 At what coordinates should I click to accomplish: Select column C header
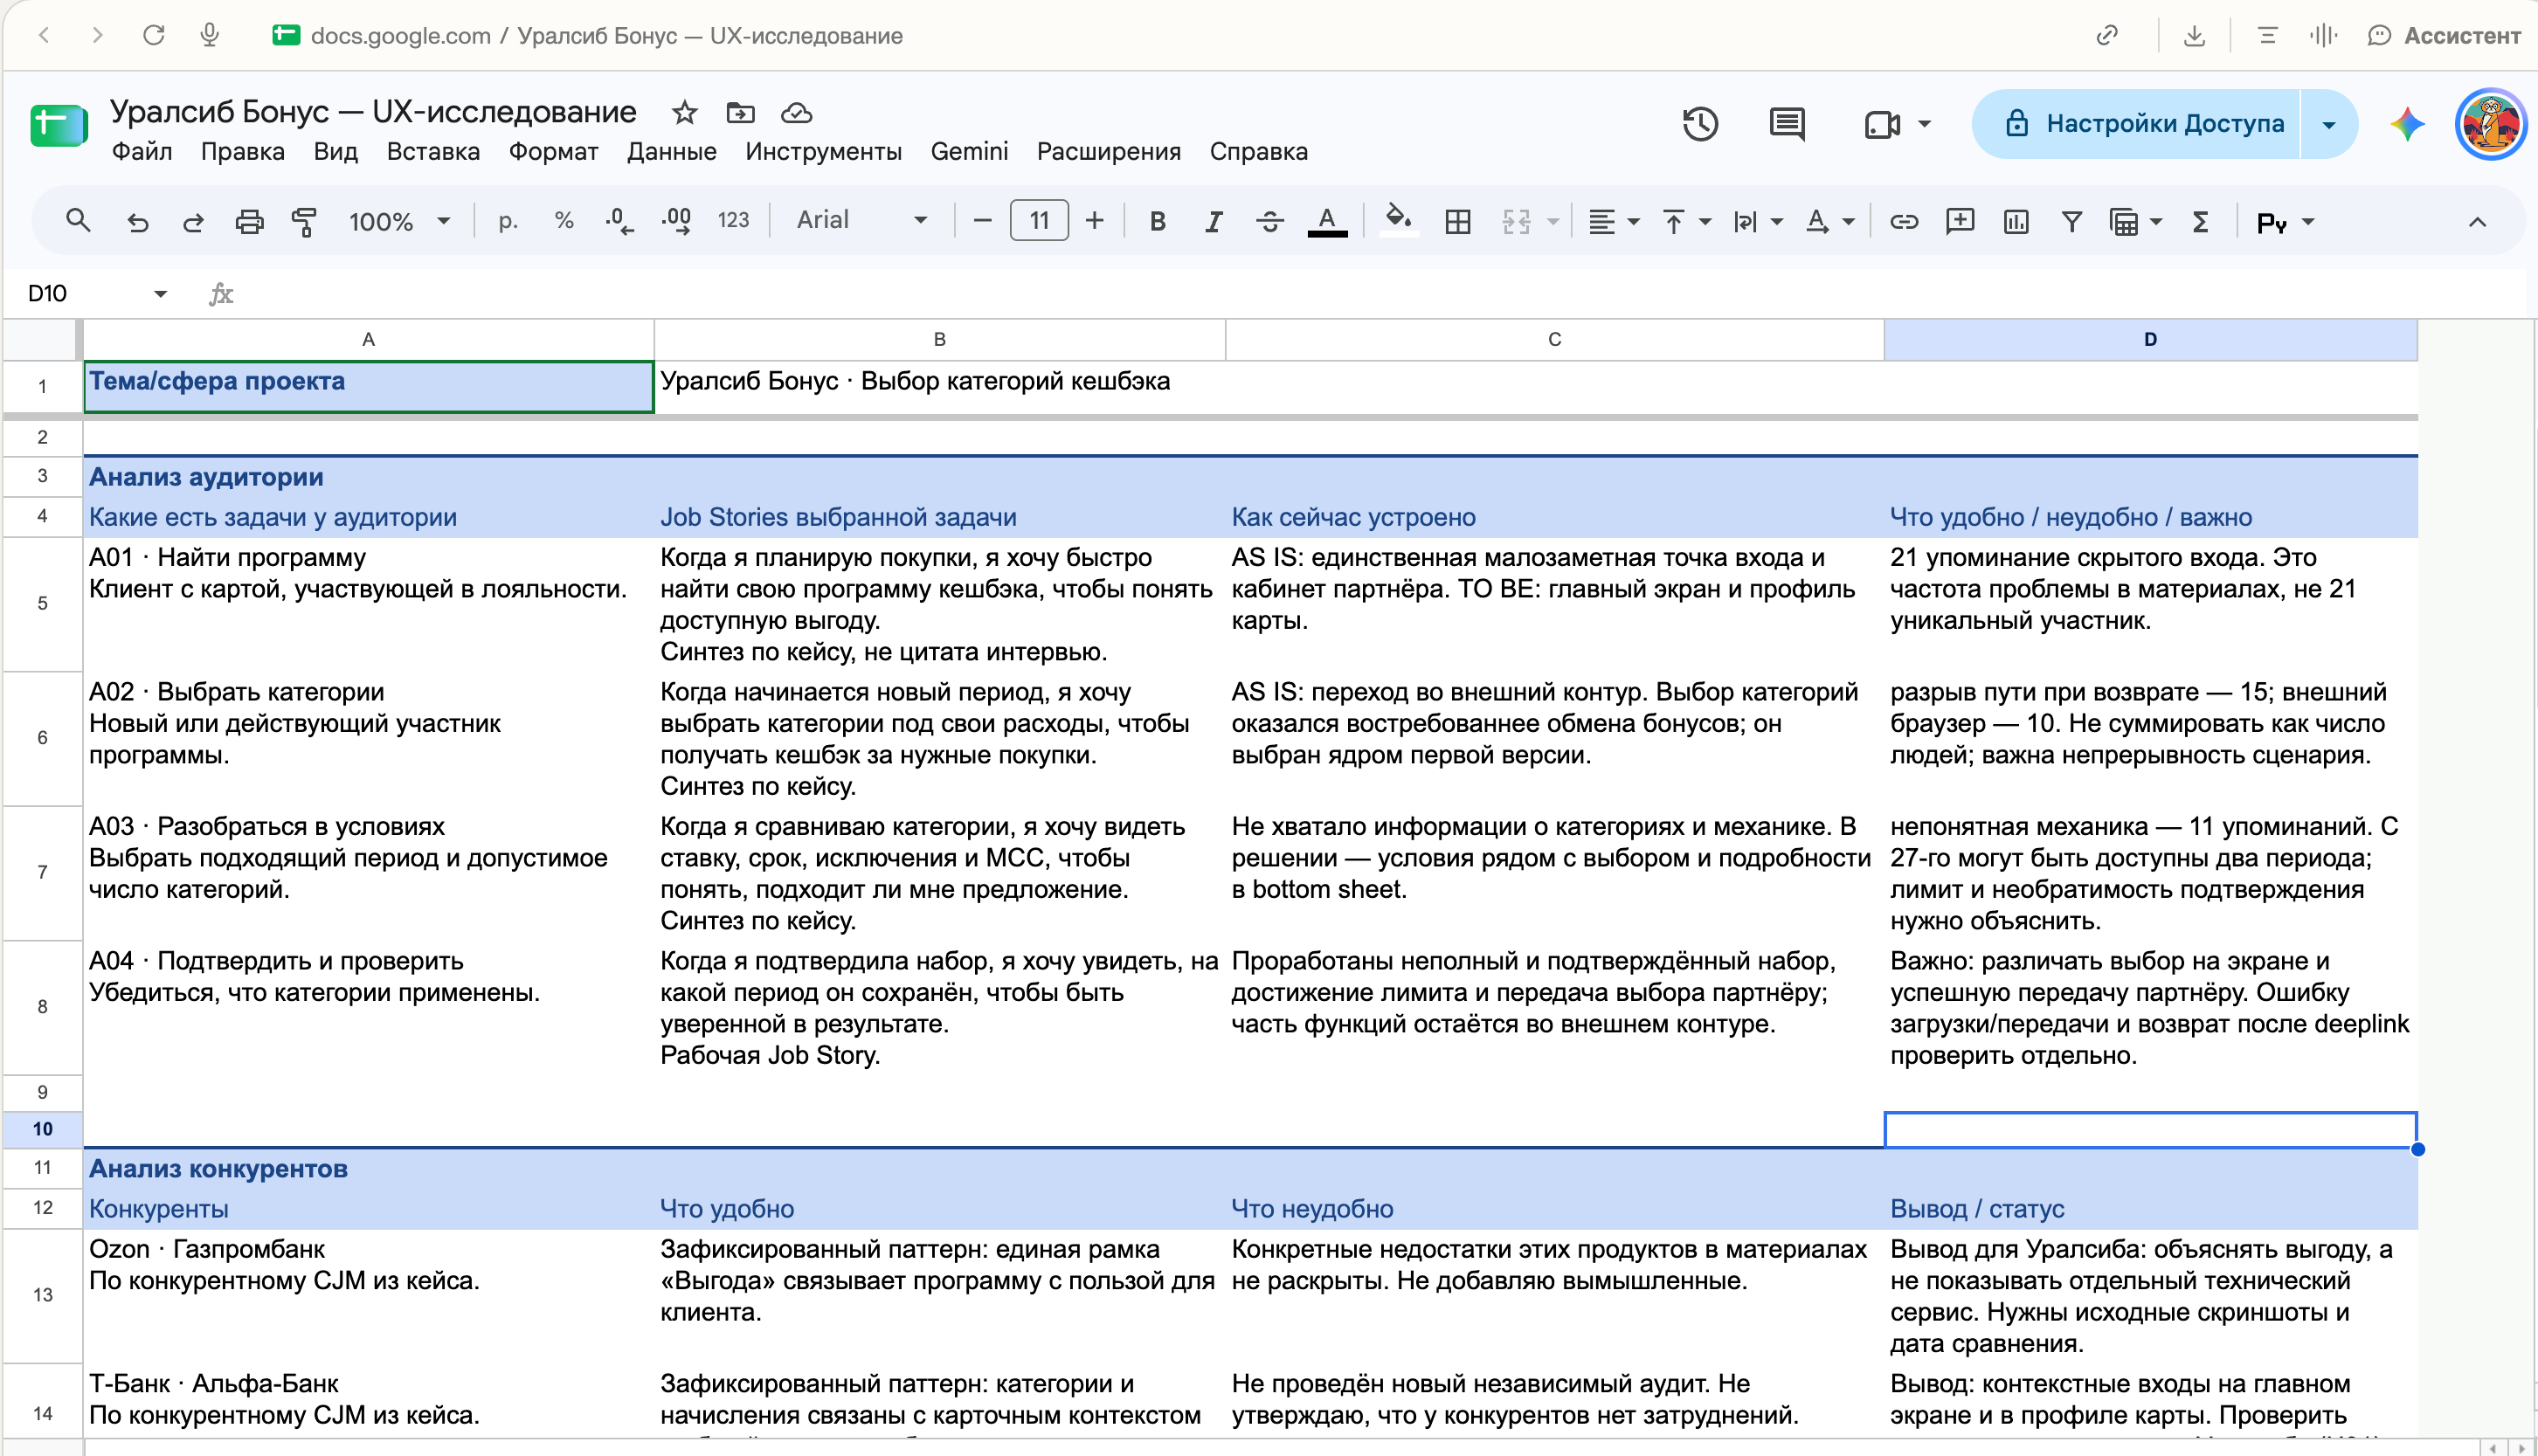[x=1554, y=339]
